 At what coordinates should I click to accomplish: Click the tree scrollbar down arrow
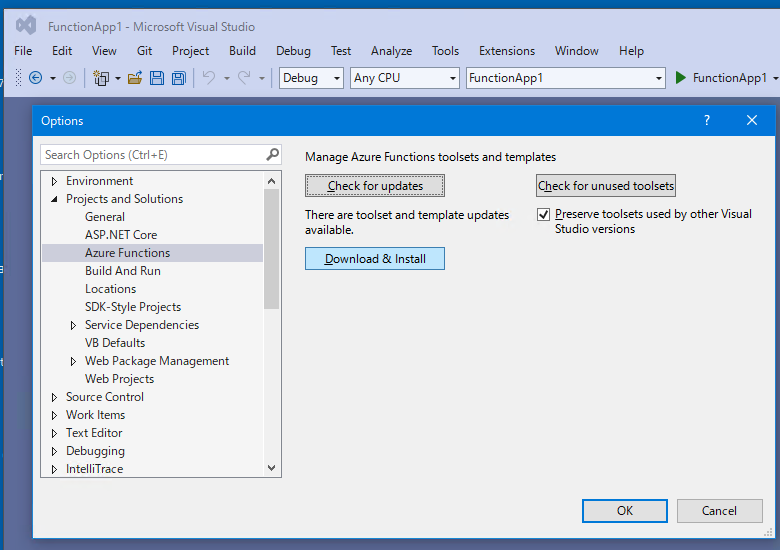pyautogui.click(x=271, y=468)
